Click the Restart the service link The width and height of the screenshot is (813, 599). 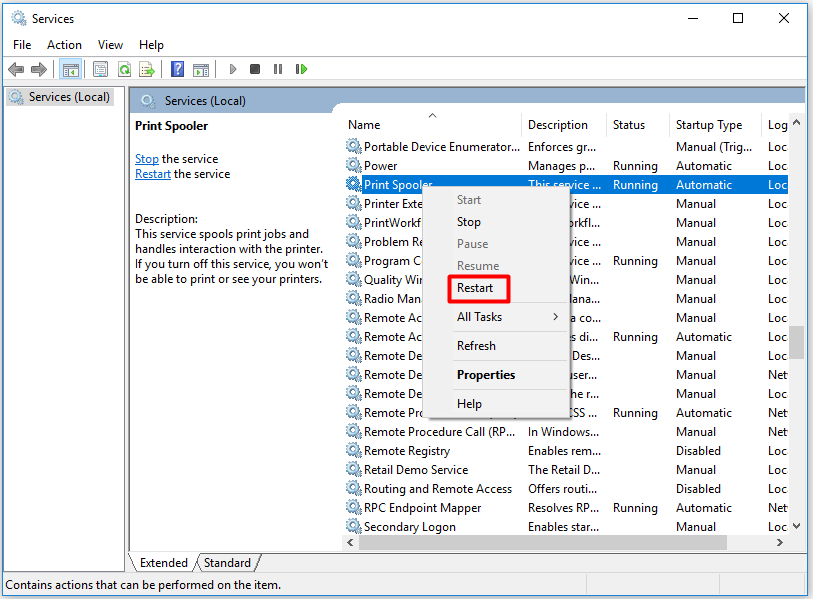coord(152,173)
